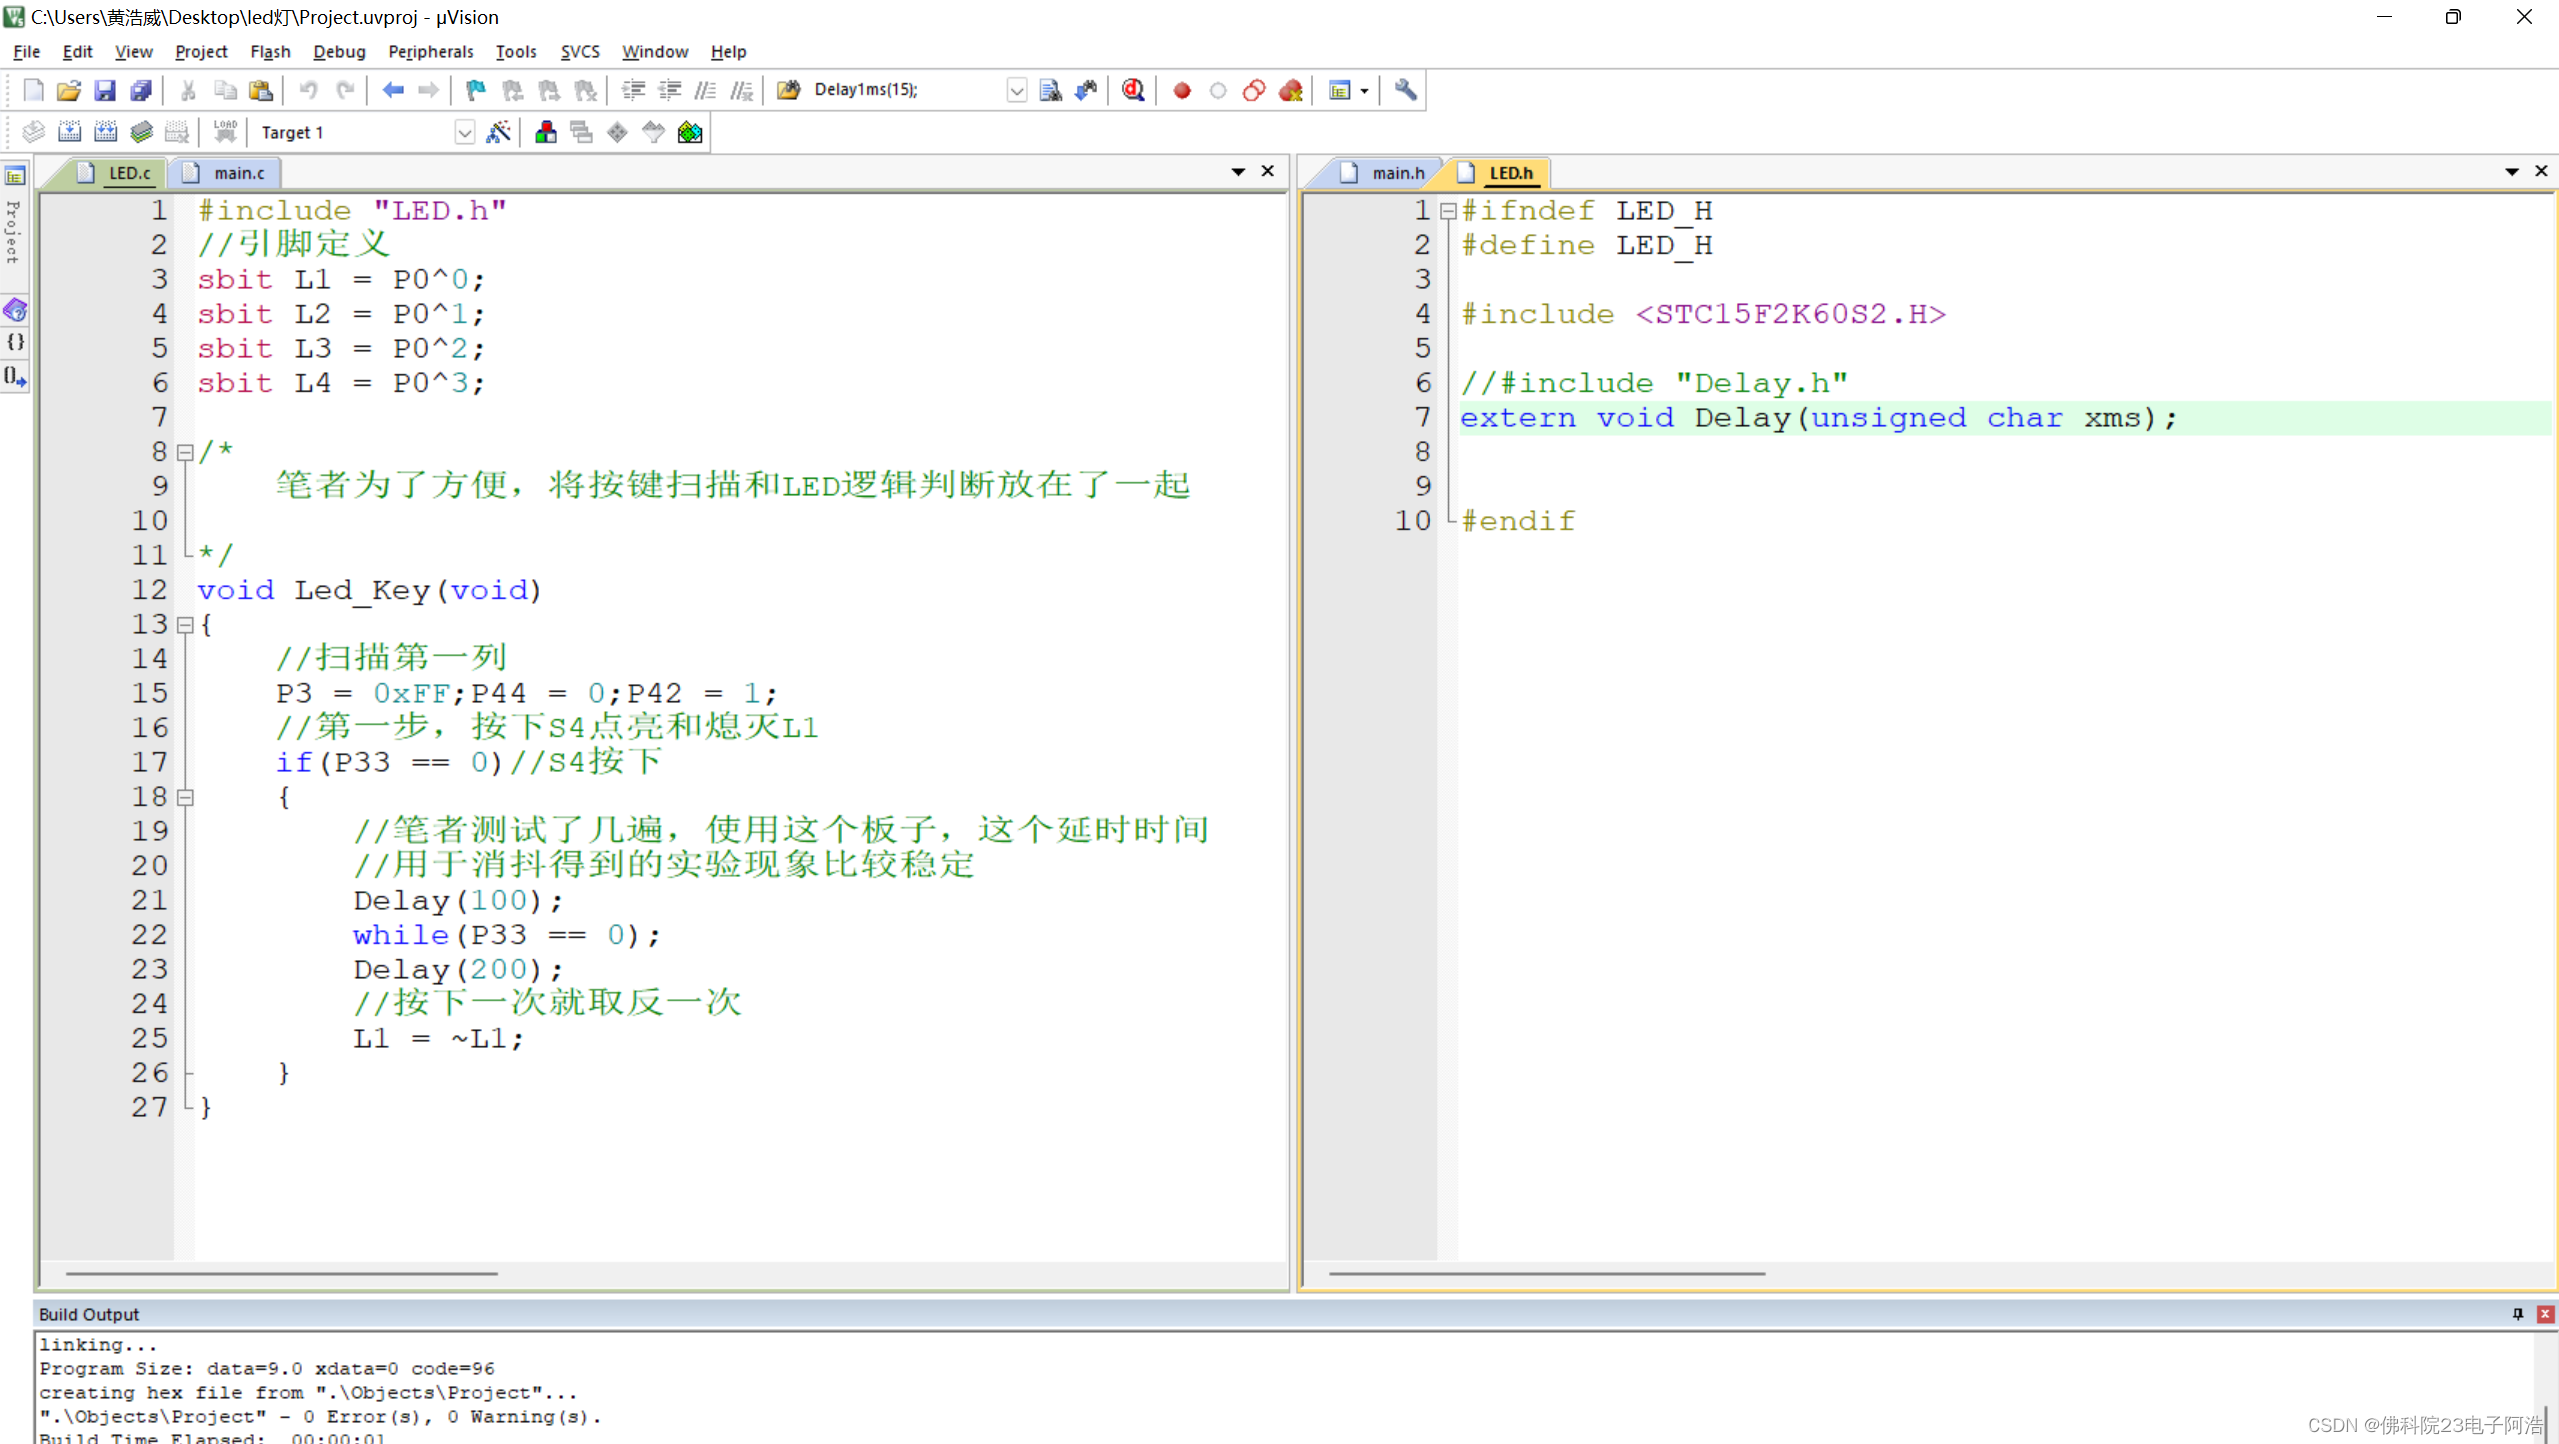Screen dimensions: 2559x1444
Task: Collapse the Led_Key function body at line 13
Action: [185, 625]
